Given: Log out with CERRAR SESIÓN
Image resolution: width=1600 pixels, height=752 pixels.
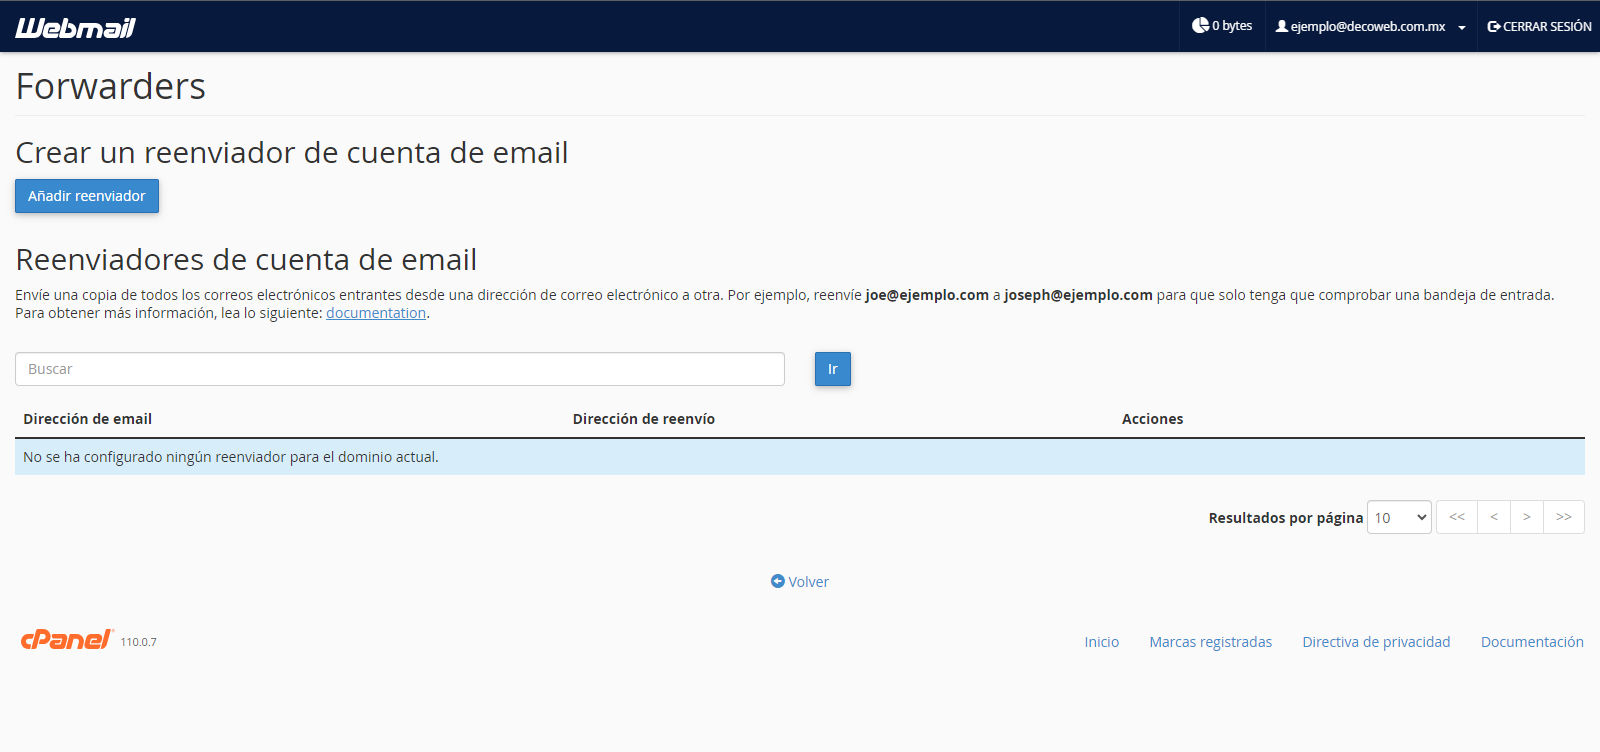Looking at the screenshot, I should click(x=1539, y=27).
